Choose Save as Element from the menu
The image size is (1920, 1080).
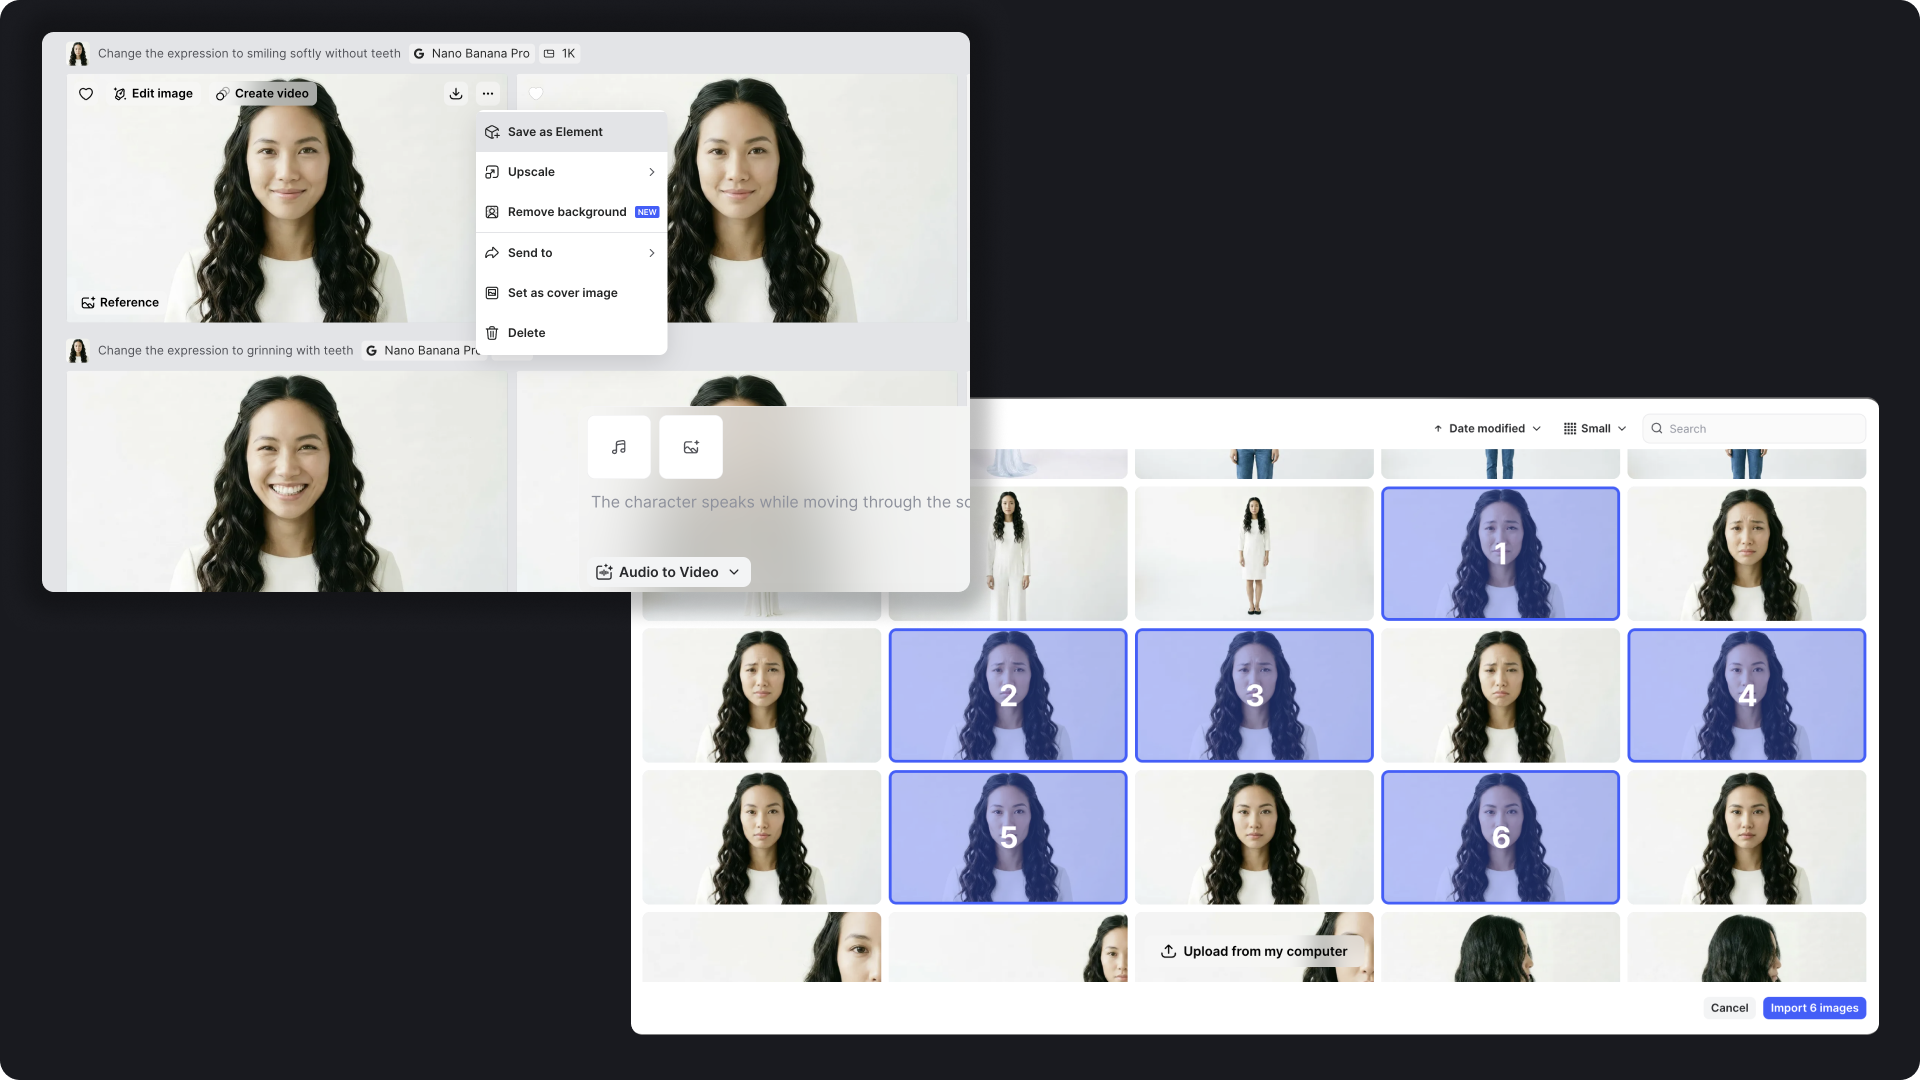[x=571, y=132]
